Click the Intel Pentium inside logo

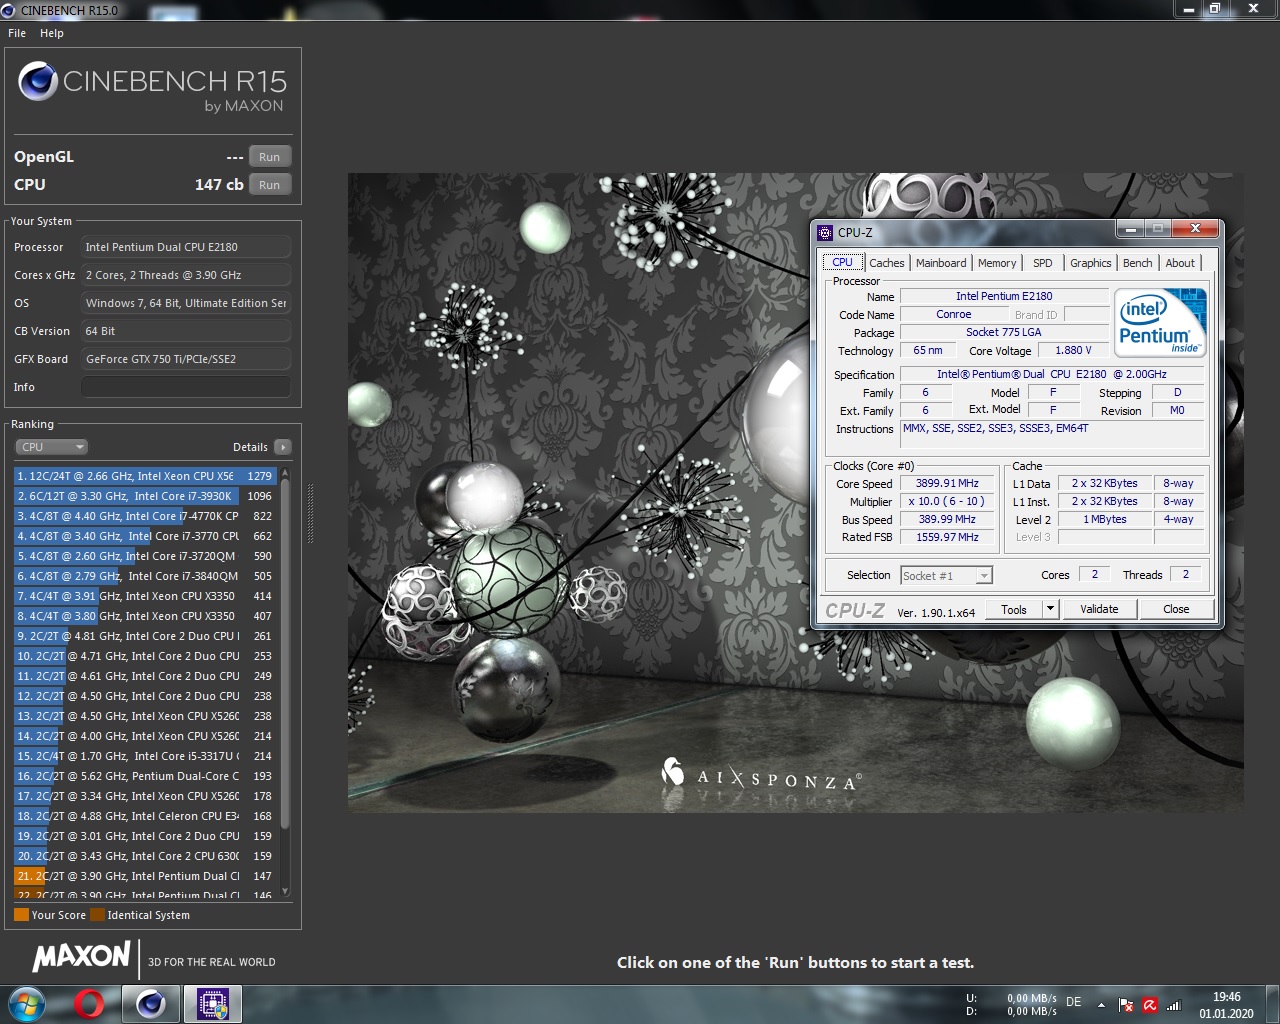point(1160,323)
